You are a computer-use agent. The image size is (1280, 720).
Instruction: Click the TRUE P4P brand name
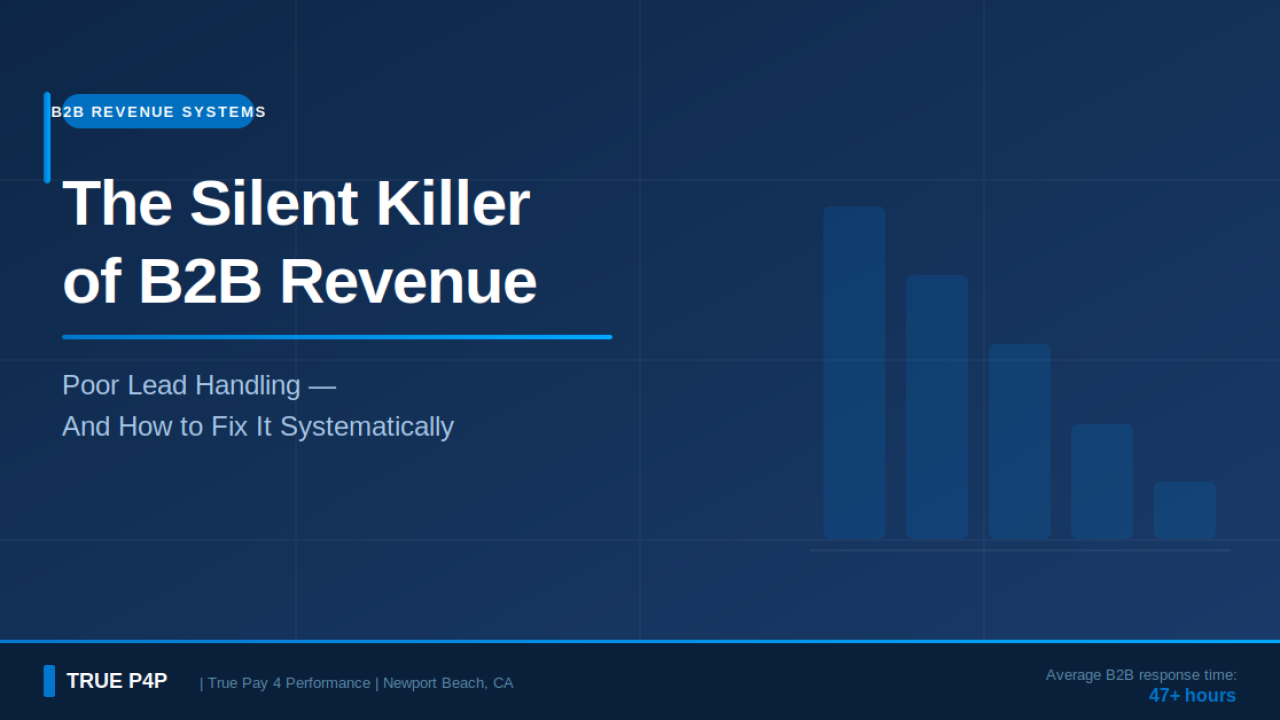pyautogui.click(x=117, y=681)
